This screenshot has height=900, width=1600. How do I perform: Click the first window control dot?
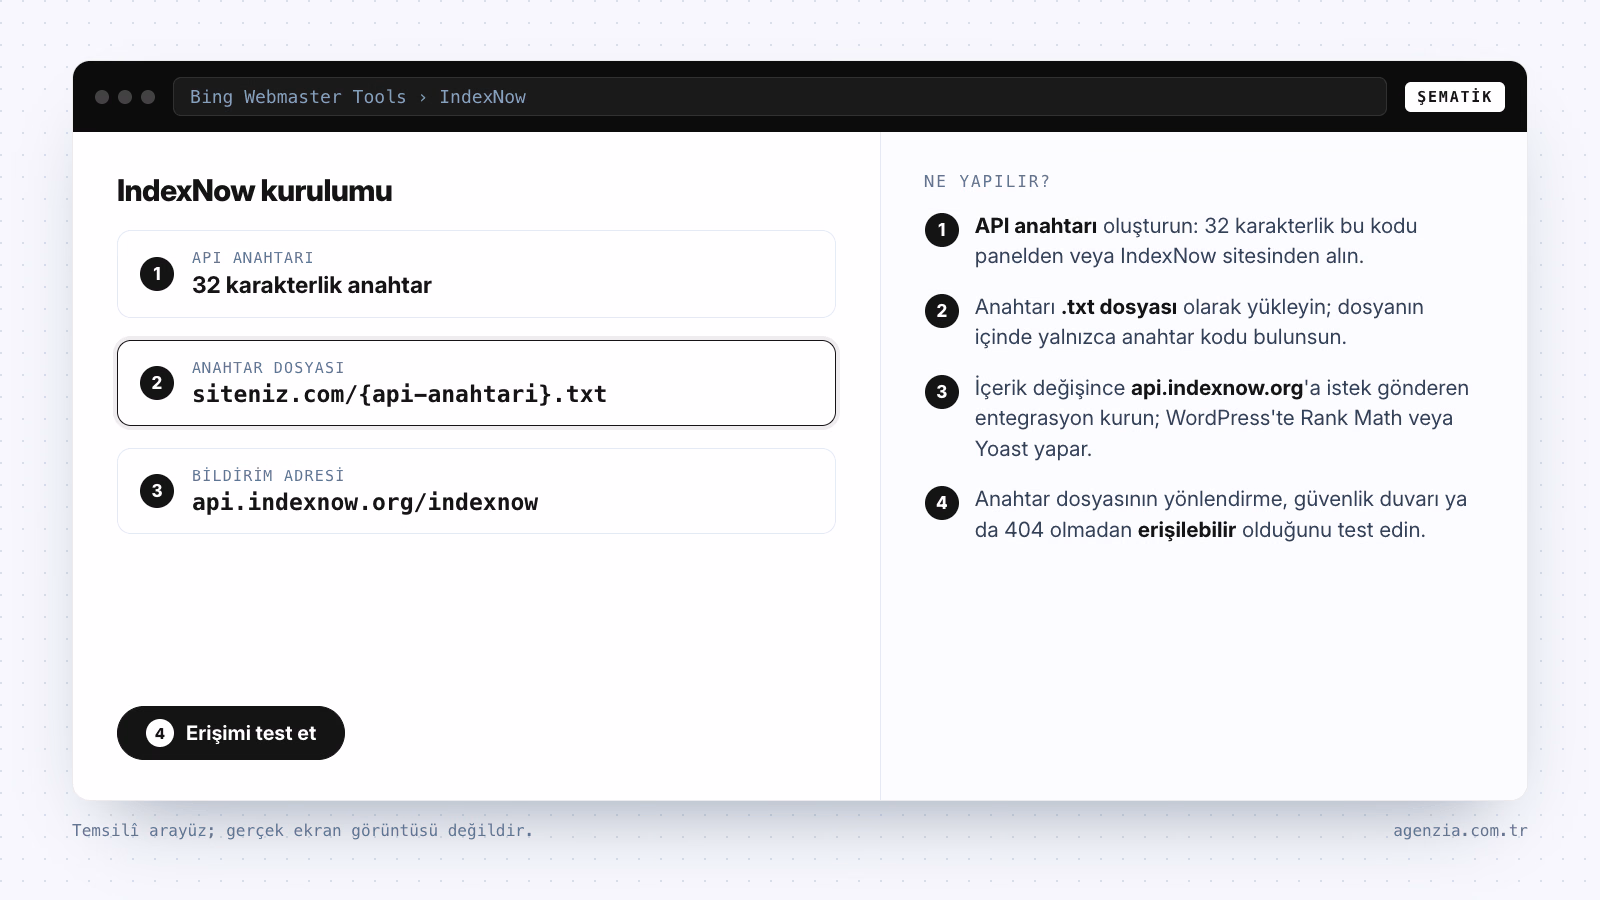102,97
